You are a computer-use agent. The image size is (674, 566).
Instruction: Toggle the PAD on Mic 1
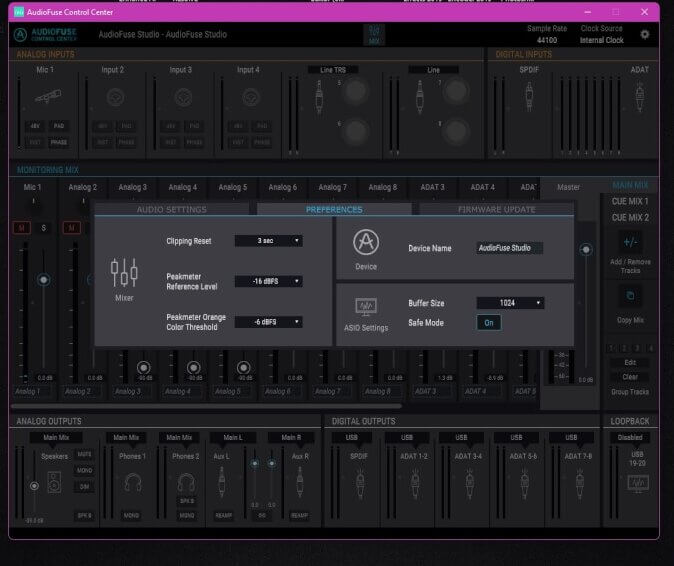point(59,126)
